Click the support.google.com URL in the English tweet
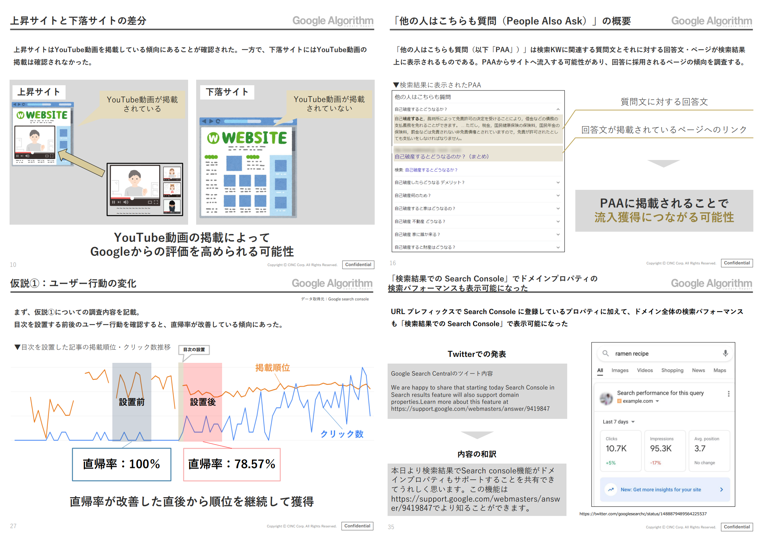 click(470, 409)
